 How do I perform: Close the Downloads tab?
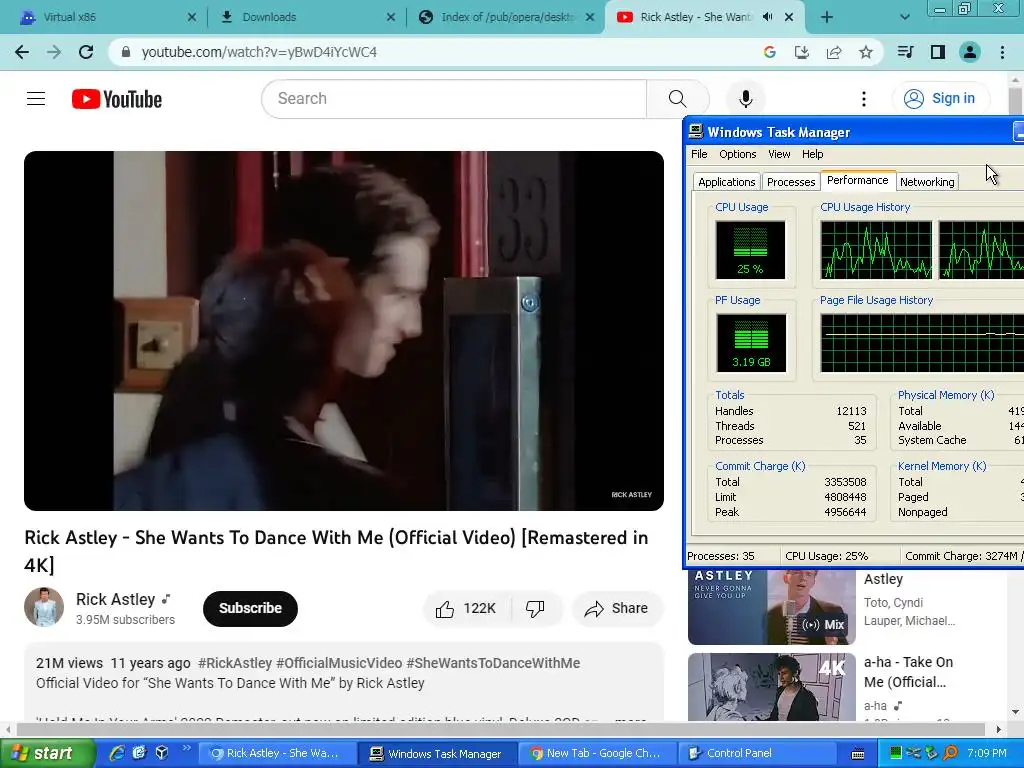click(x=391, y=17)
